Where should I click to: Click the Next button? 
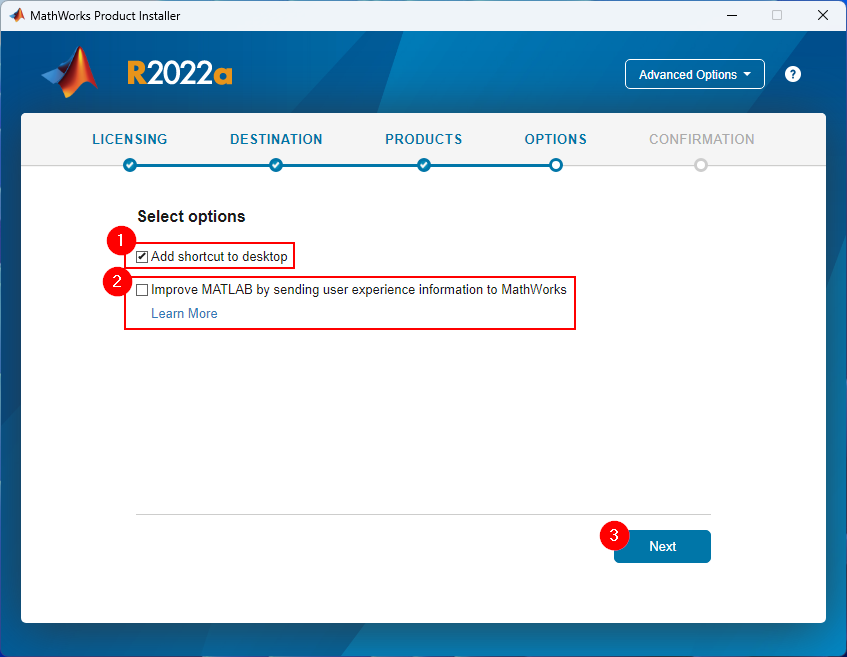tap(662, 546)
